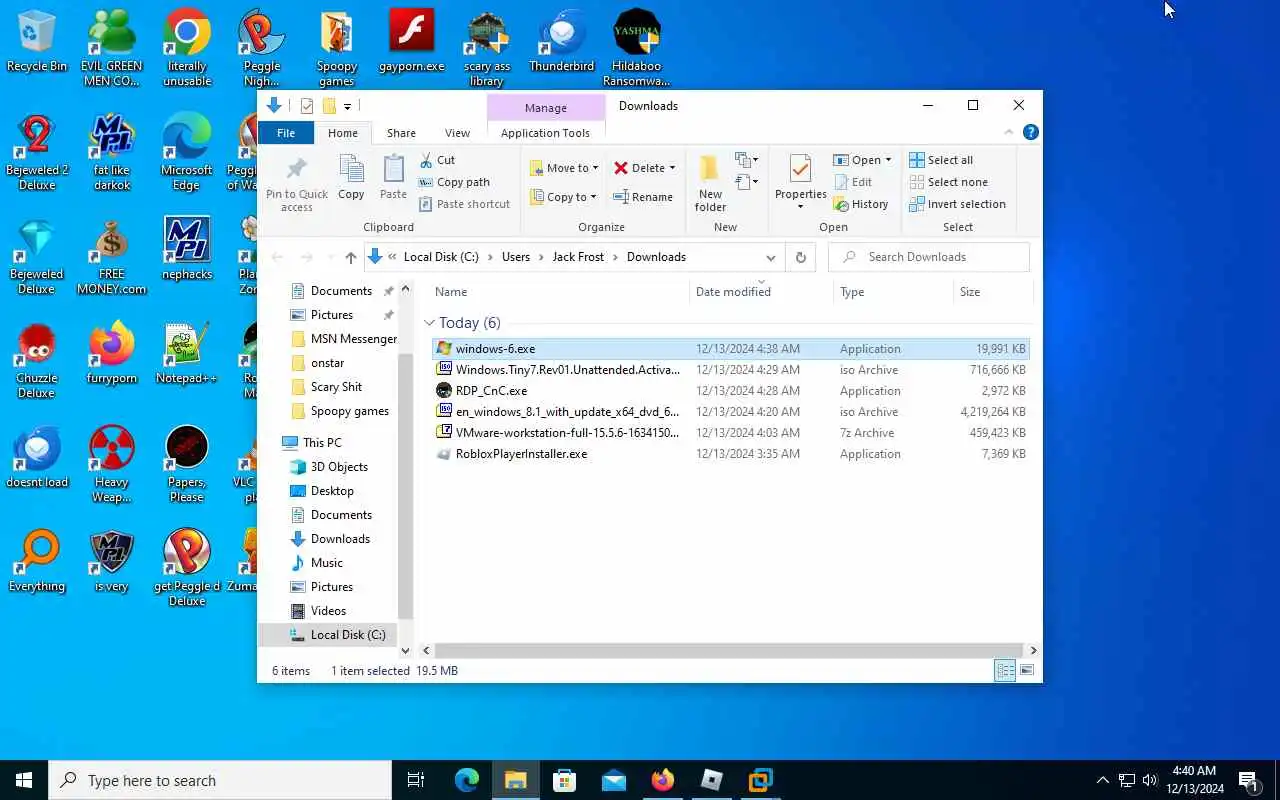Click the New folder icon
The height and width of the screenshot is (800, 1280).
pyautogui.click(x=710, y=169)
